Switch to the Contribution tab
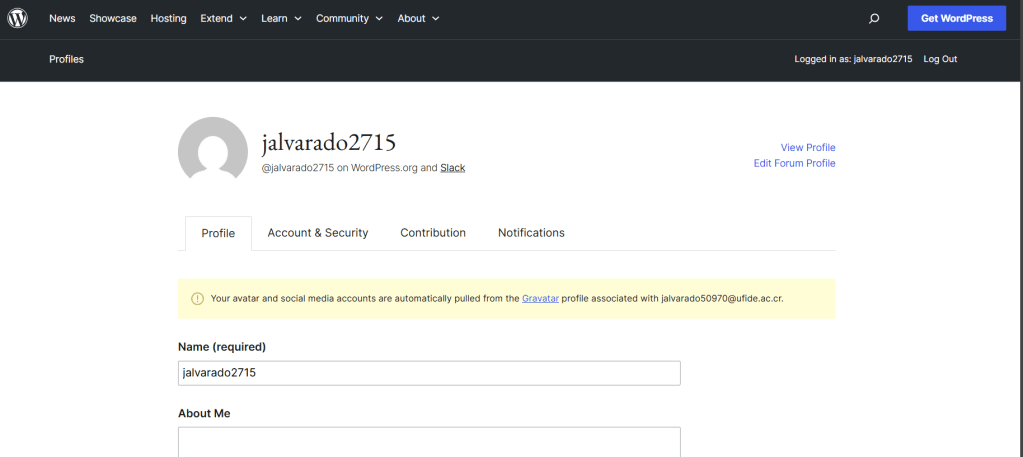Screen dimensions: 1023x457 click(433, 233)
